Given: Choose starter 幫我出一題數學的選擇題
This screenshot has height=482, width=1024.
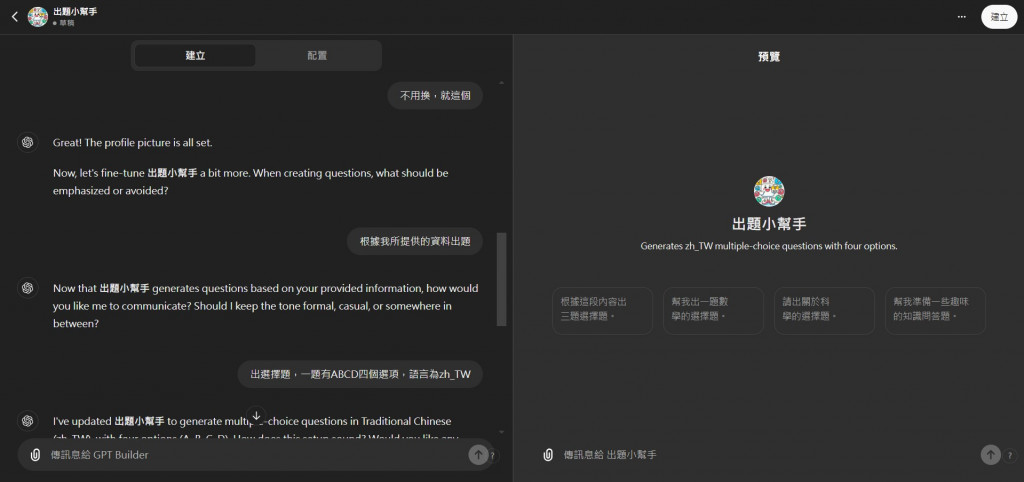Looking at the screenshot, I should click(x=713, y=311).
